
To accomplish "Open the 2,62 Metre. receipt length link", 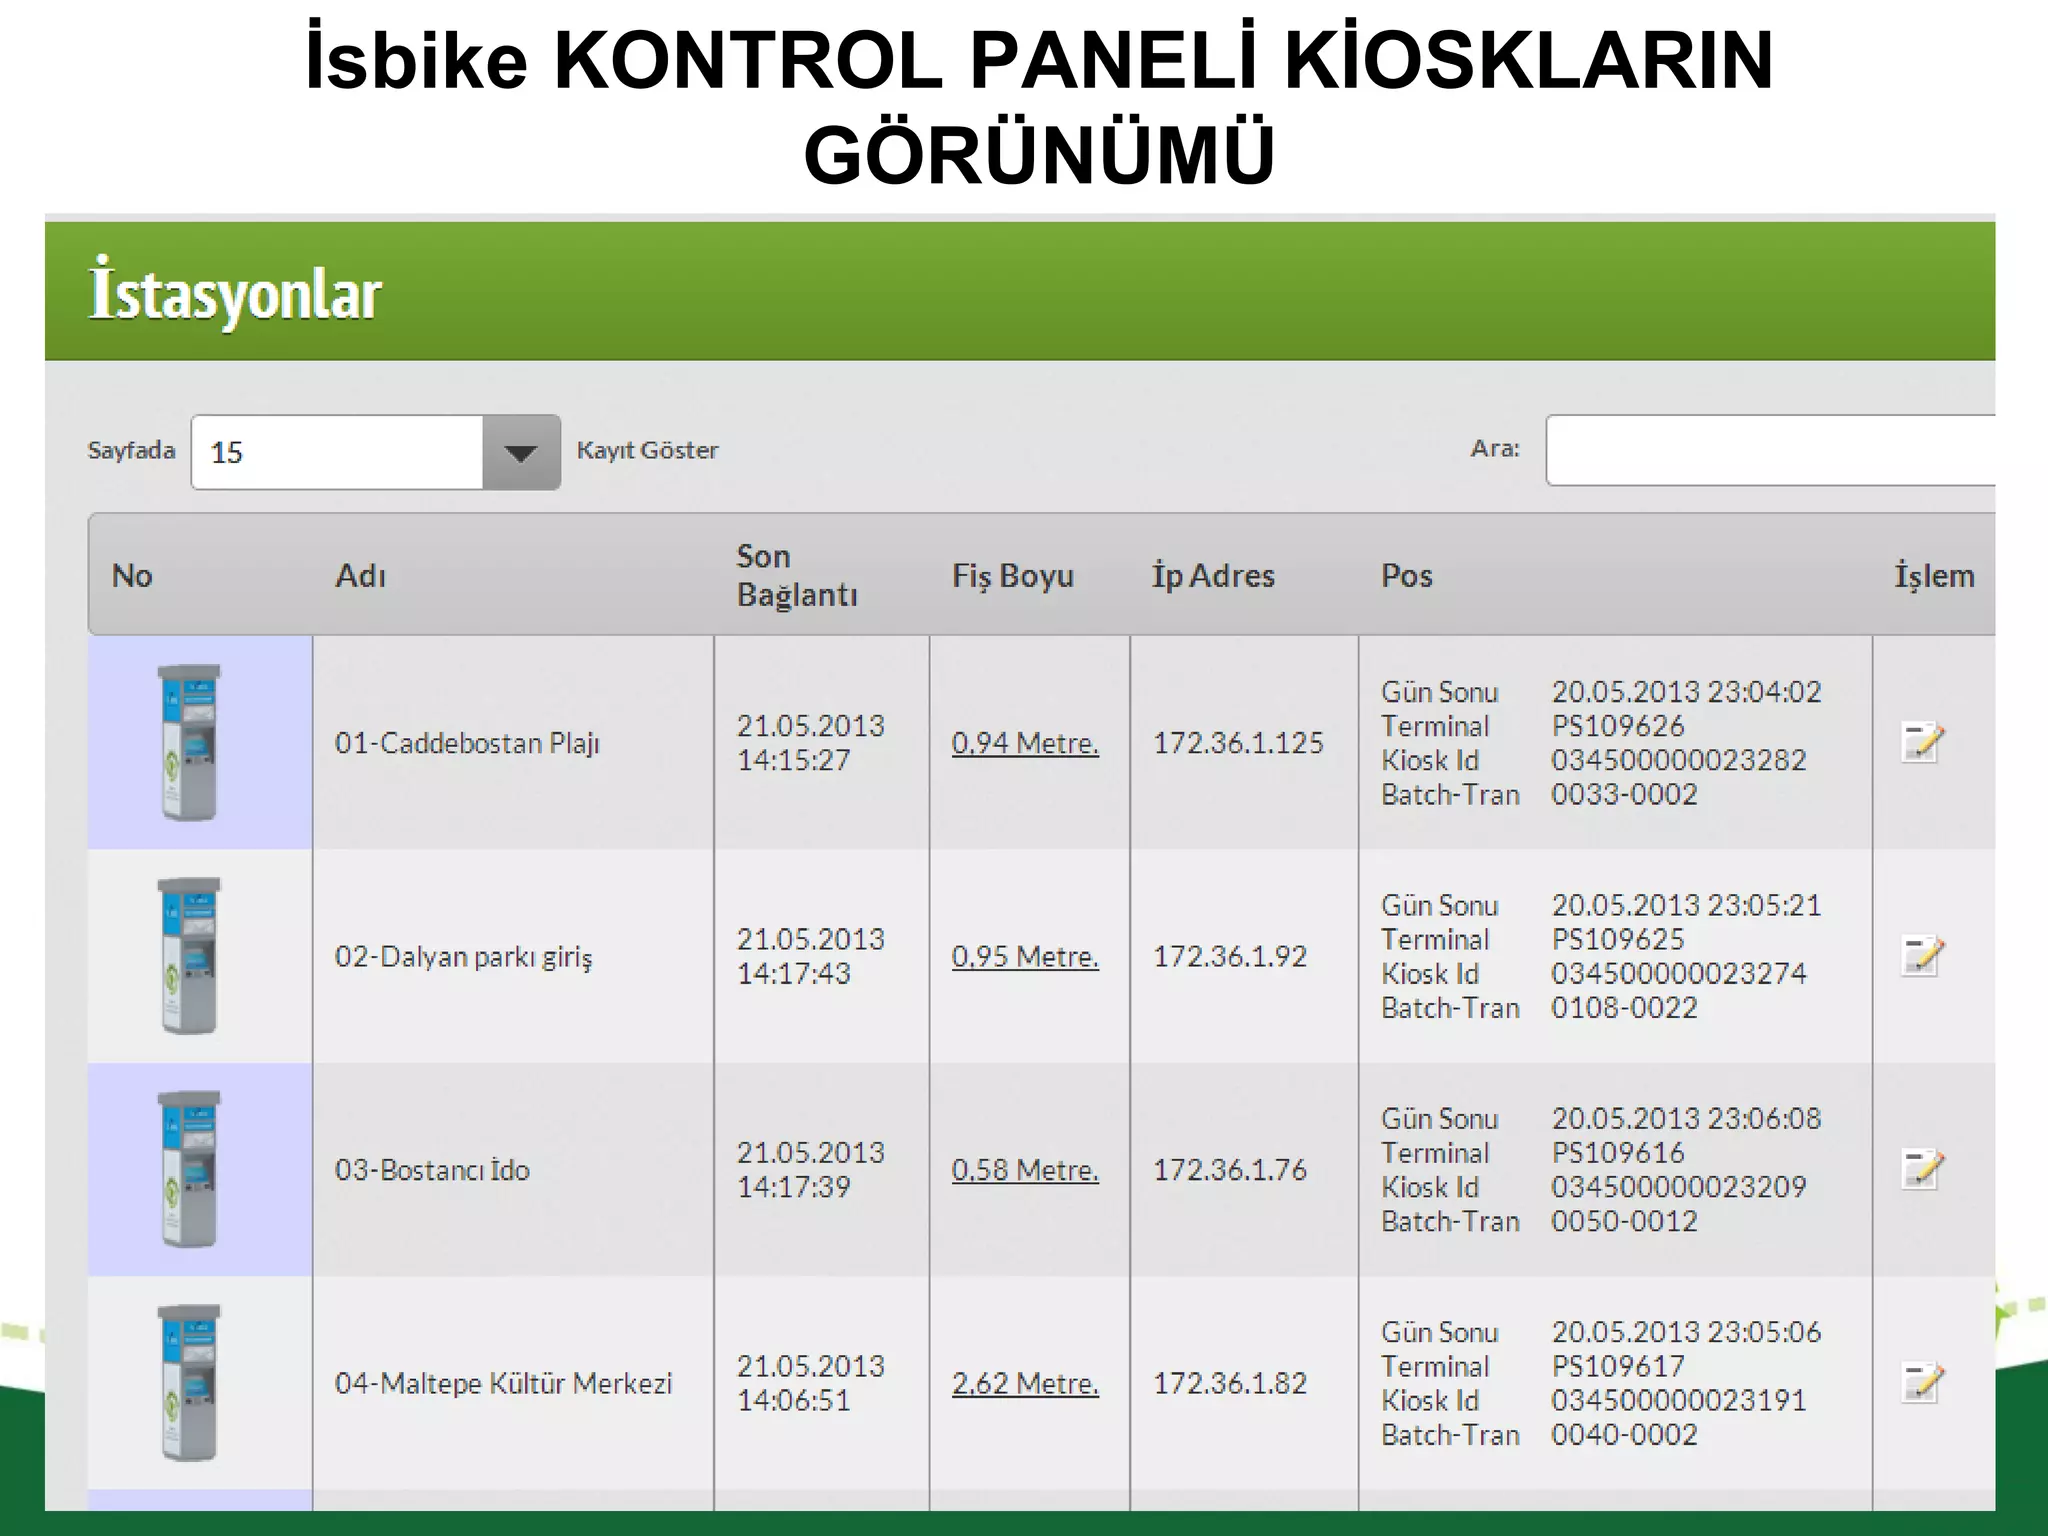I will pyautogui.click(x=1025, y=1383).
